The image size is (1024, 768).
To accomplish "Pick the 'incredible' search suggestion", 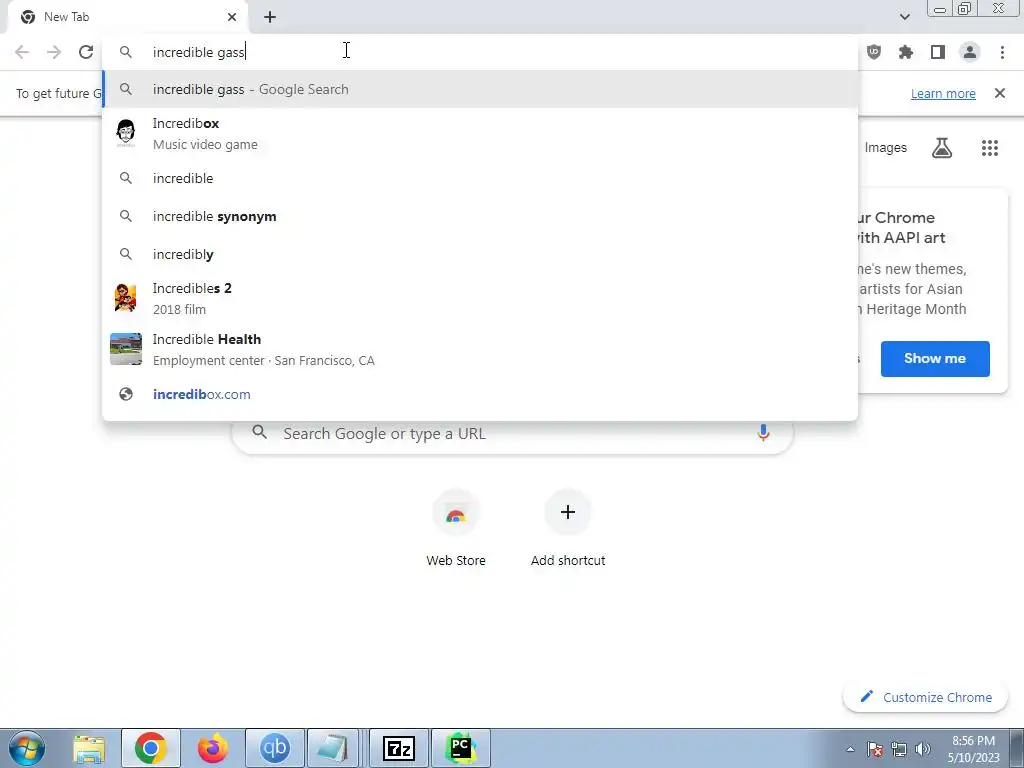I will 480,178.
